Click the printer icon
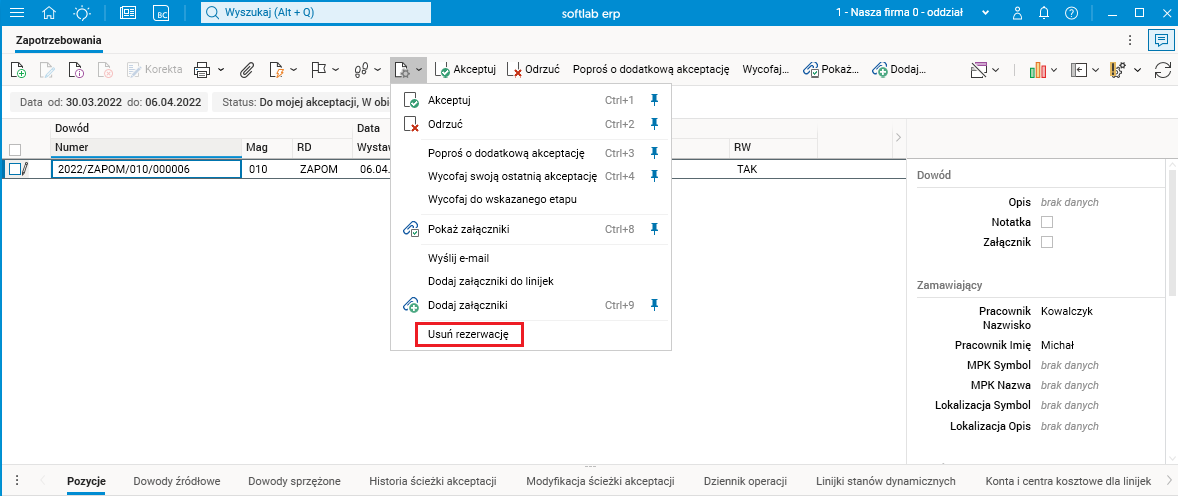The image size is (1178, 496). coord(201,70)
